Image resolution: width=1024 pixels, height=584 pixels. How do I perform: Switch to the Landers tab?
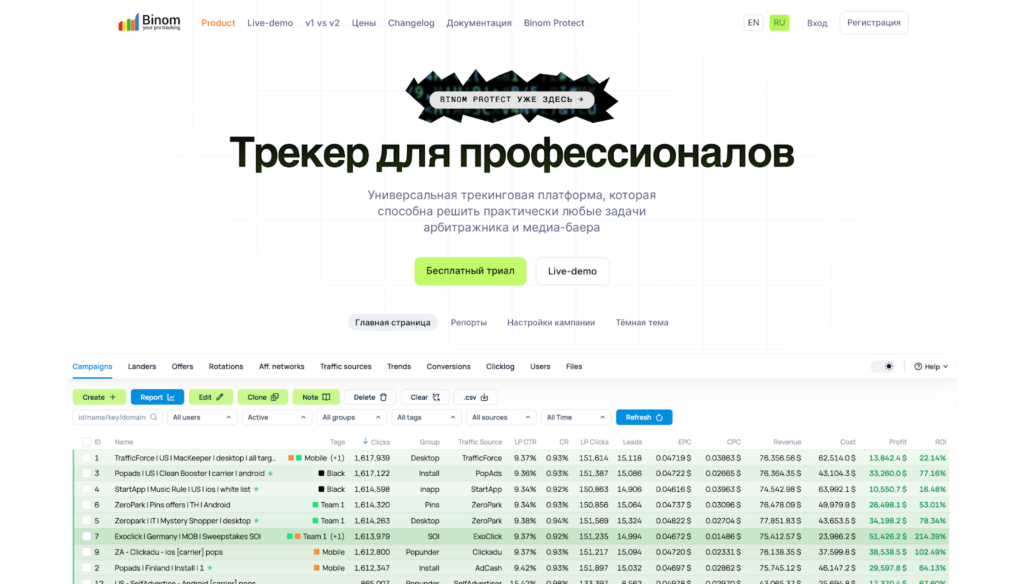tap(142, 366)
